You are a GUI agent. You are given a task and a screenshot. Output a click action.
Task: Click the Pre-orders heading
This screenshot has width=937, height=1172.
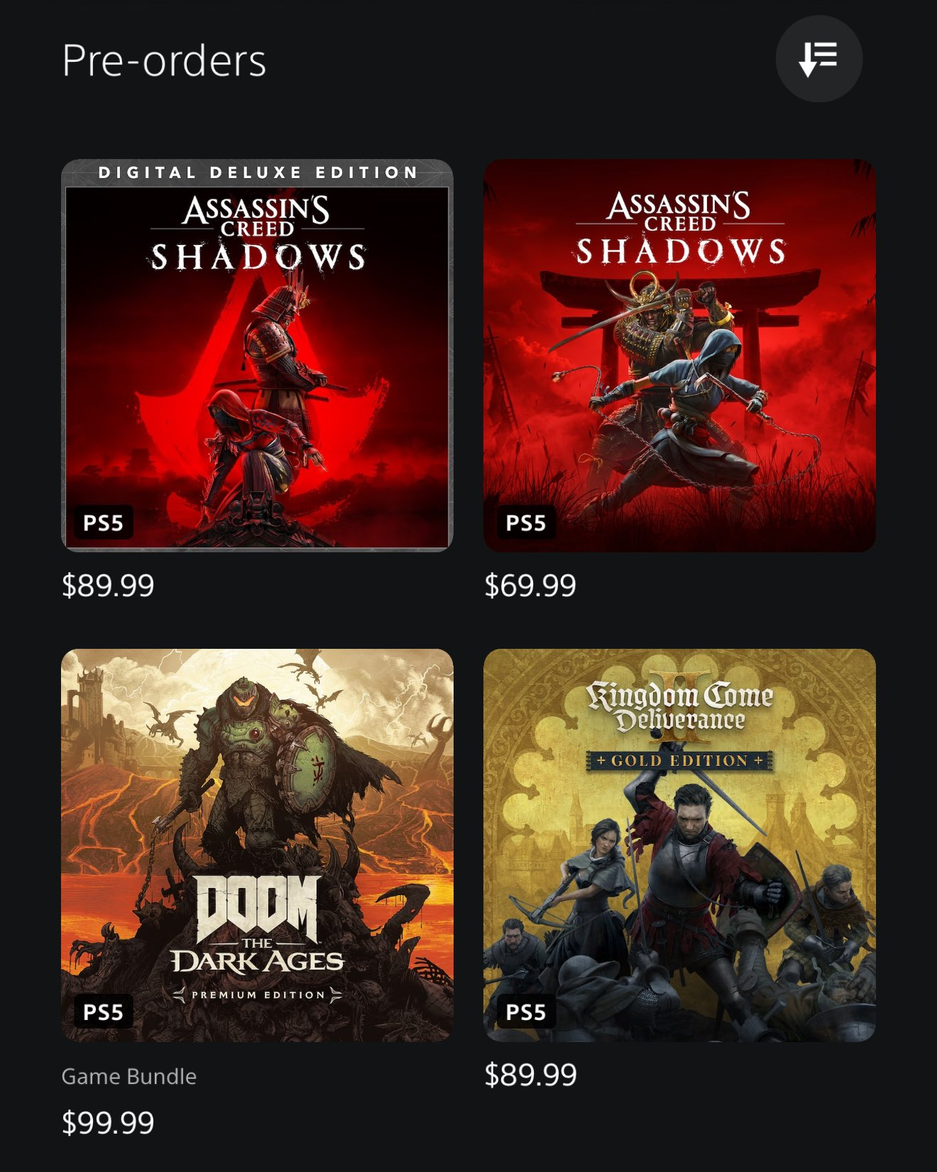164,61
